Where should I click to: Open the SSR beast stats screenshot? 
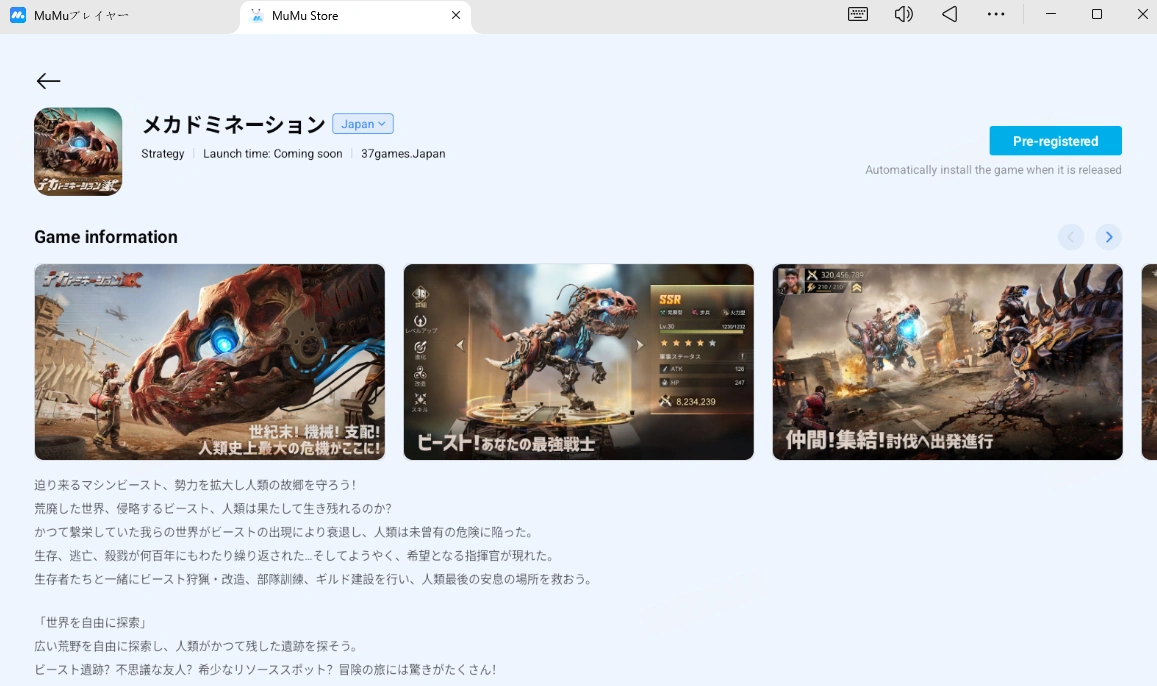[578, 361]
